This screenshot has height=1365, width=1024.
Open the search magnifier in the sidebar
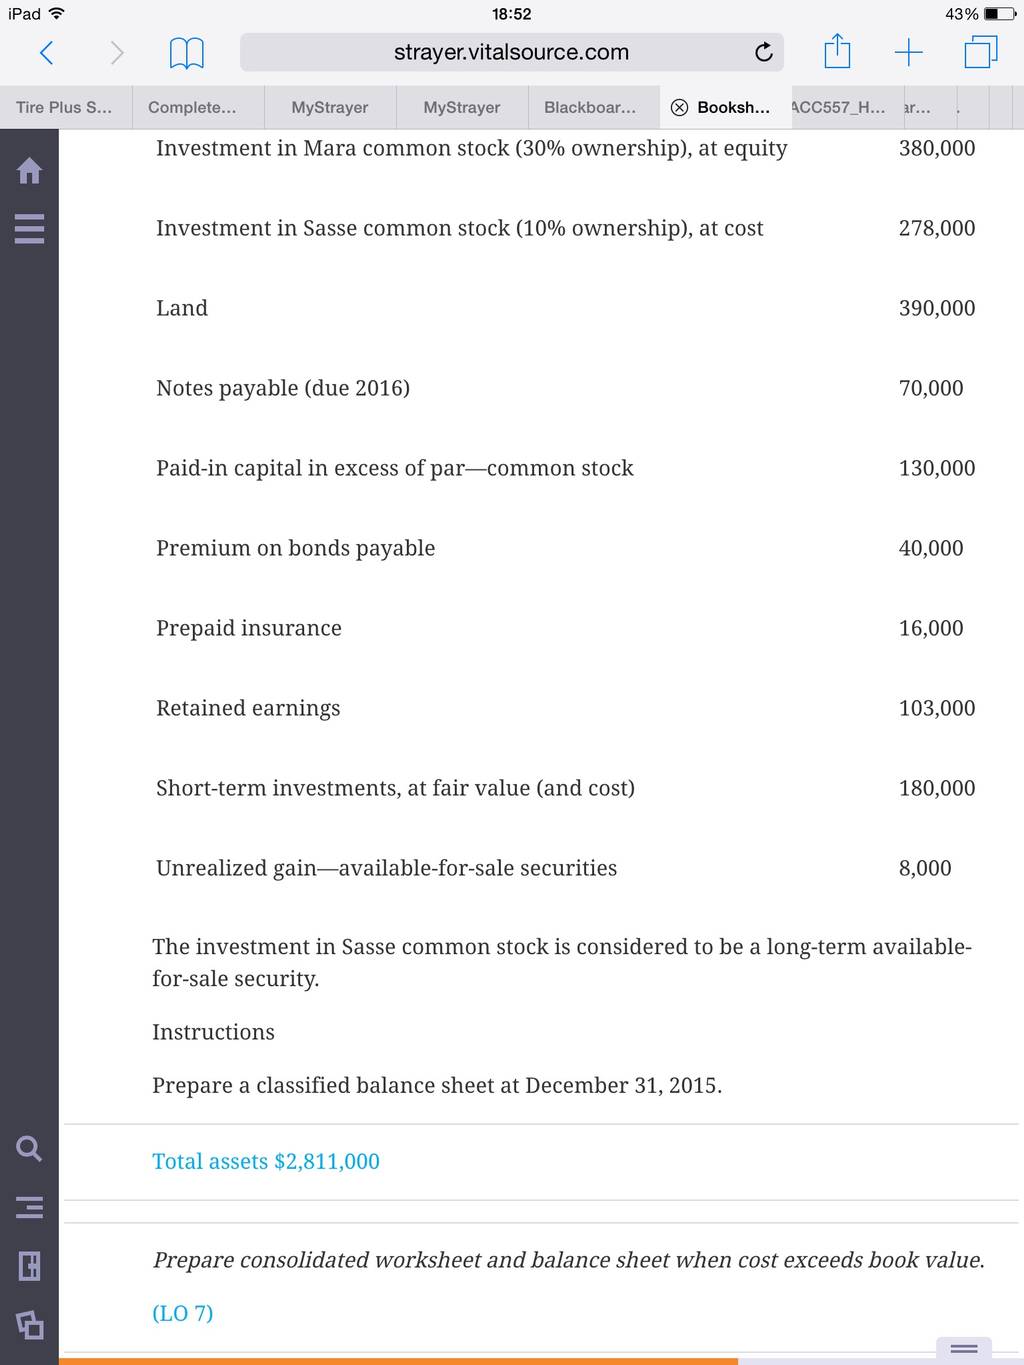[30, 1148]
